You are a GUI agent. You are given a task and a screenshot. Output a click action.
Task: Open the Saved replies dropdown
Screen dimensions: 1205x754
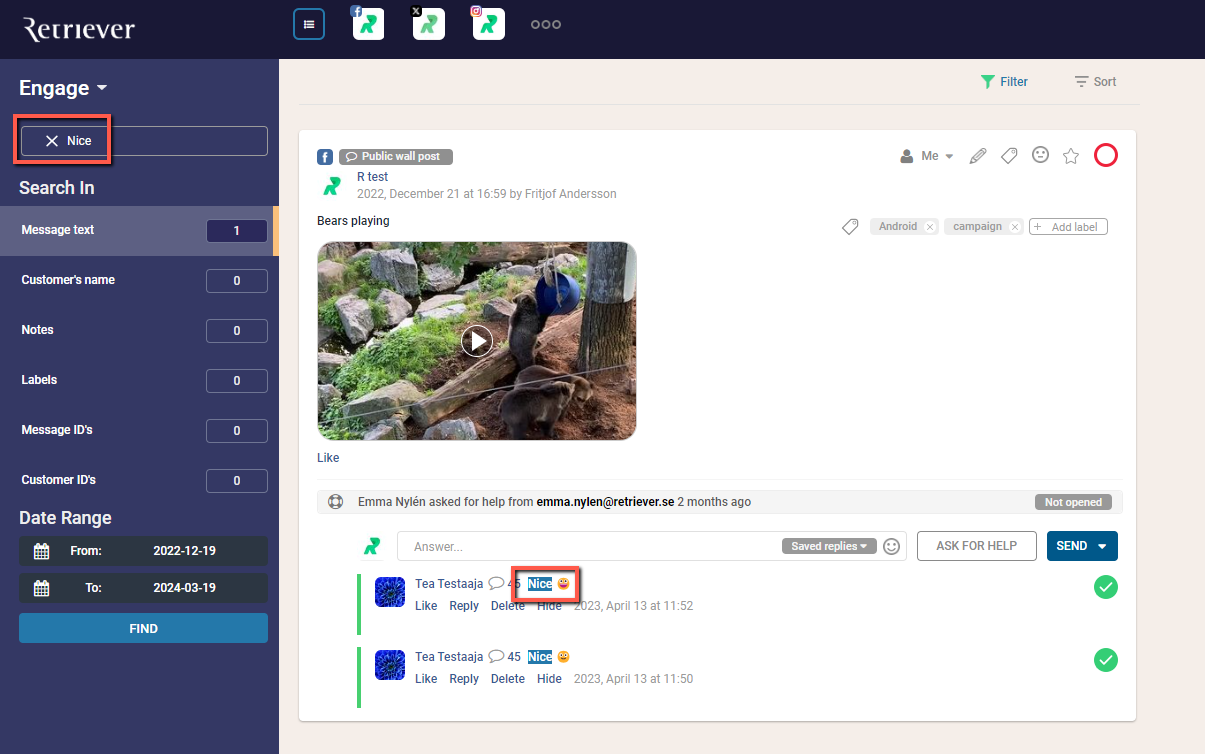point(829,546)
